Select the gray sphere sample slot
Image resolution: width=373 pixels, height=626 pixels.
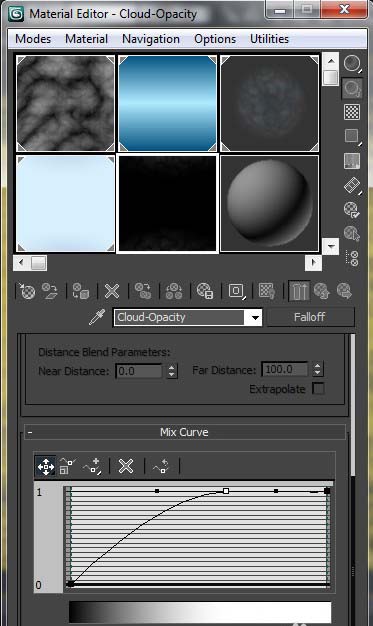click(x=270, y=204)
